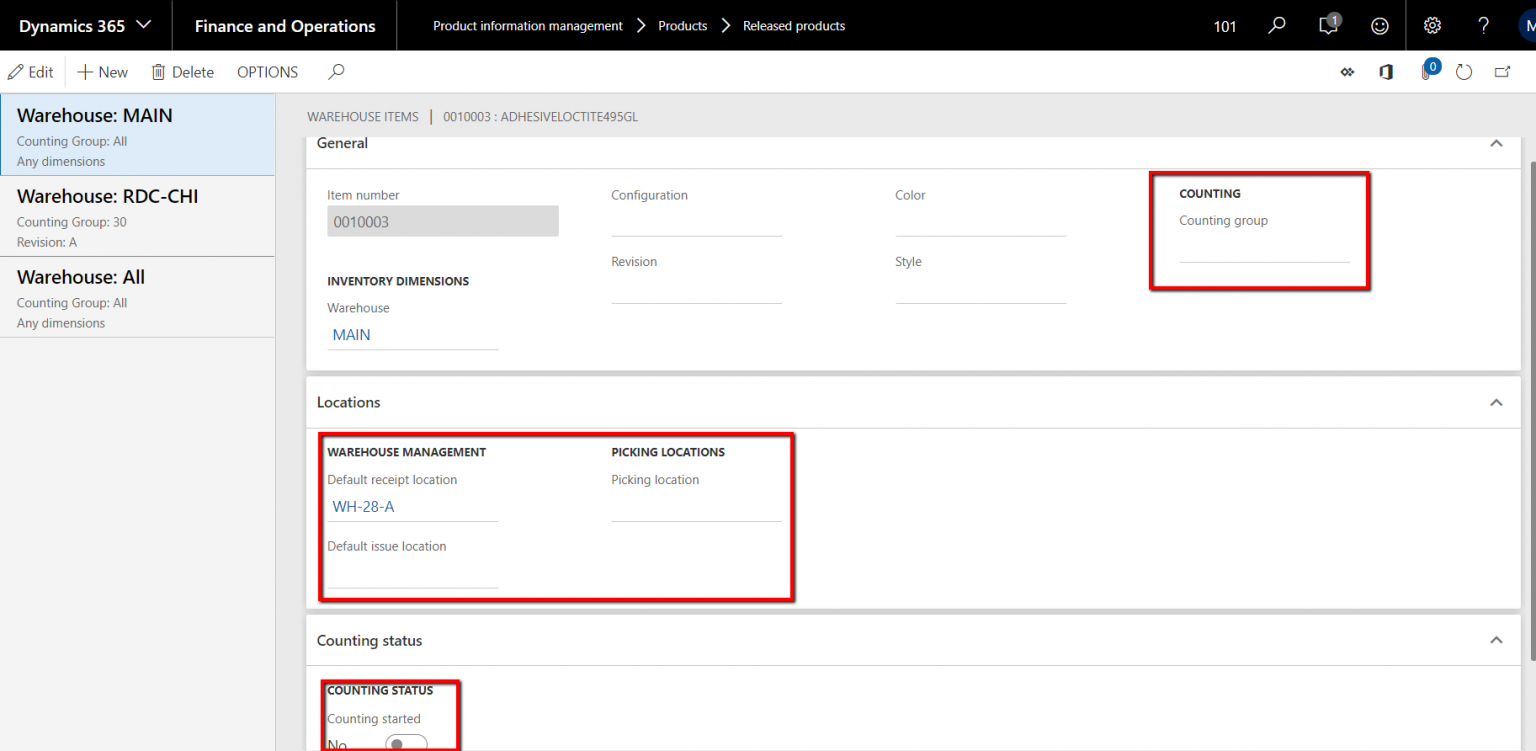Open the Dynamics 365 app dropdown chevron
Viewport: 1536px width, 751px height.
click(x=143, y=25)
